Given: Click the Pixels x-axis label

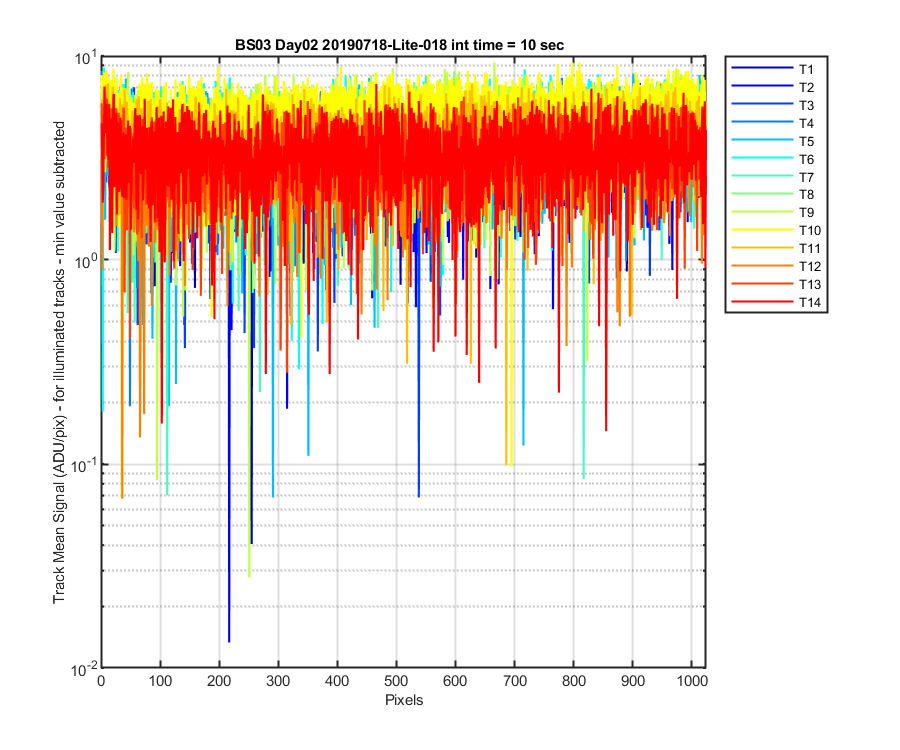Looking at the screenshot, I should click(x=404, y=700).
